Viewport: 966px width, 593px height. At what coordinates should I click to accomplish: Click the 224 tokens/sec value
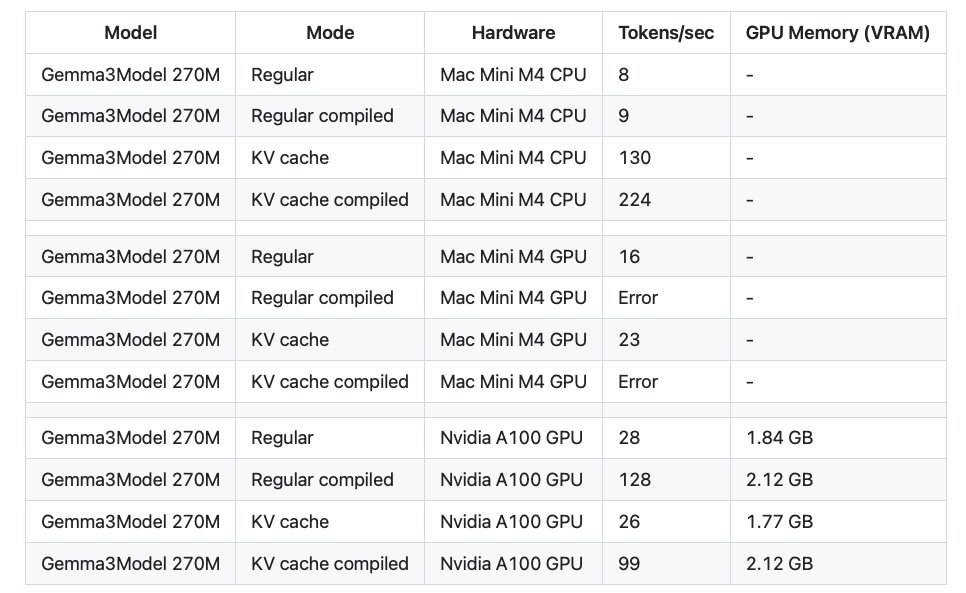(x=635, y=200)
